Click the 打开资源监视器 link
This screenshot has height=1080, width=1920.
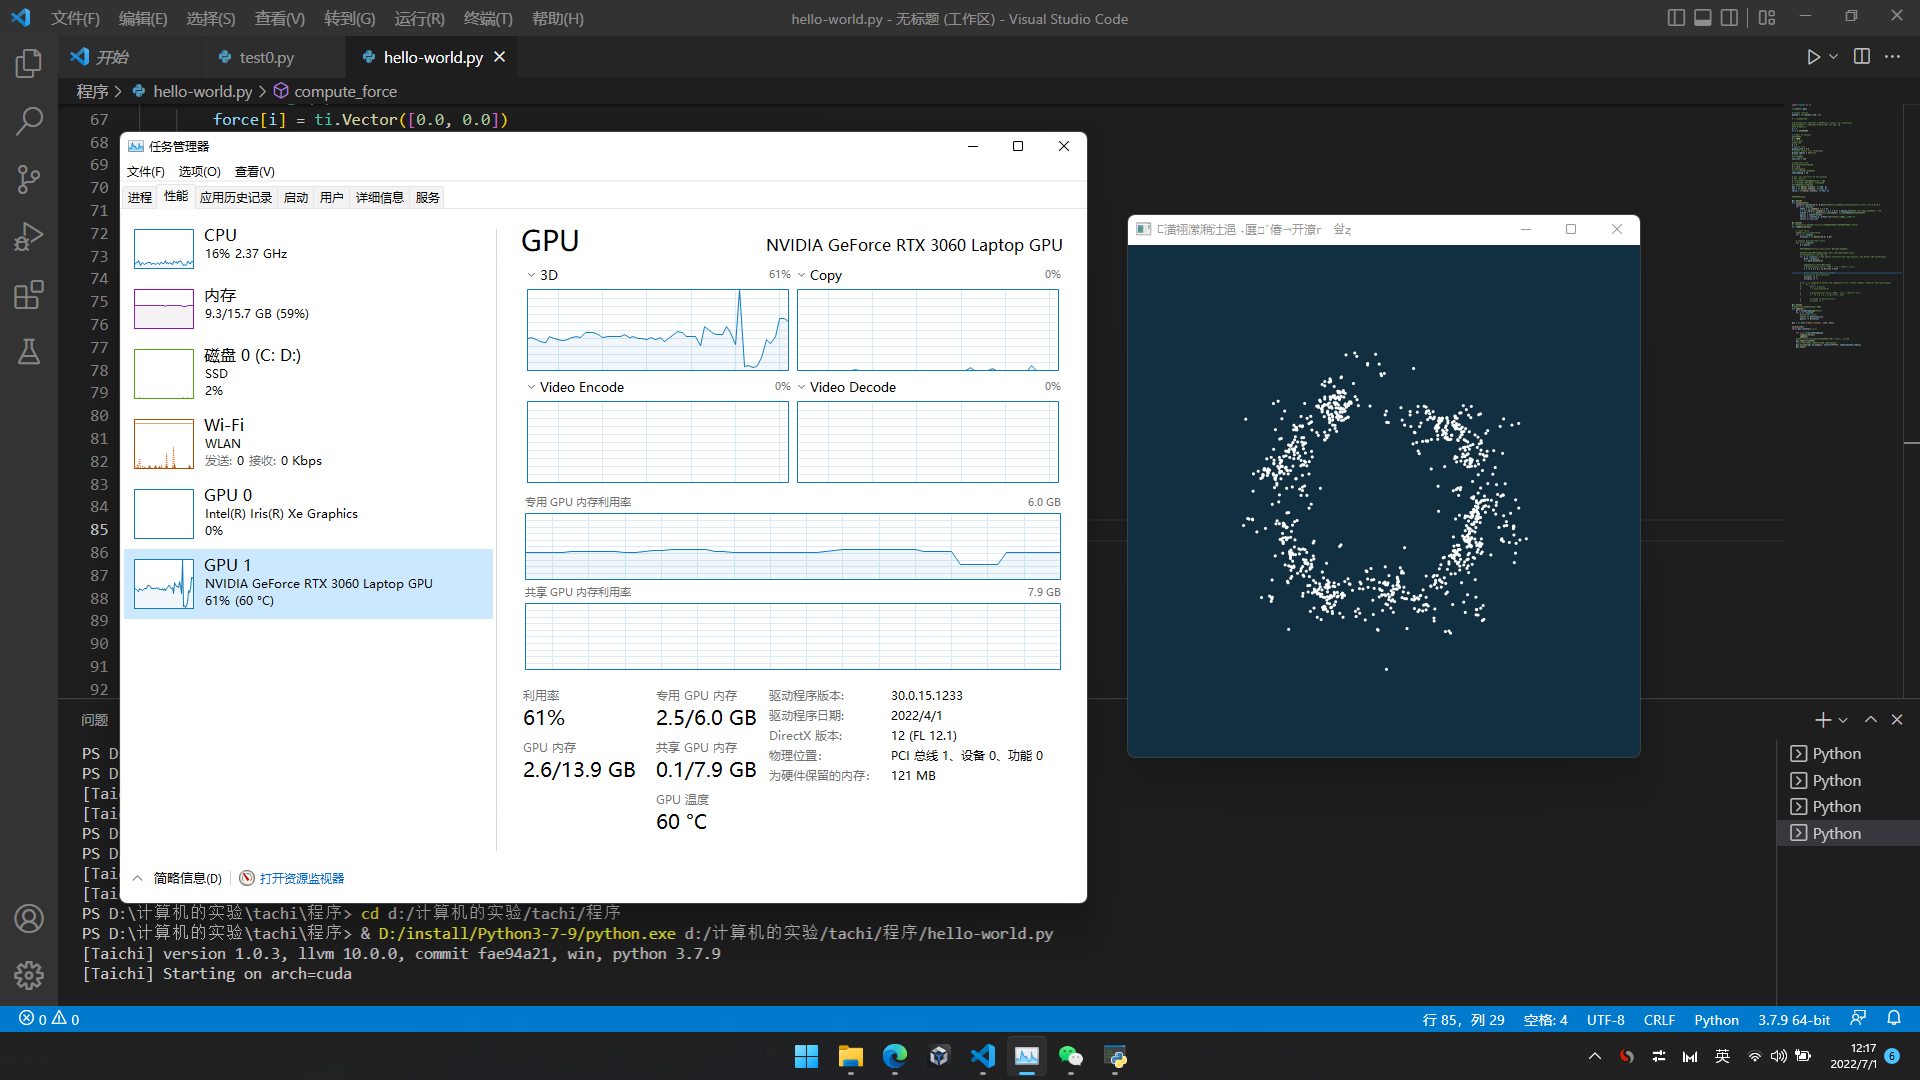point(301,878)
